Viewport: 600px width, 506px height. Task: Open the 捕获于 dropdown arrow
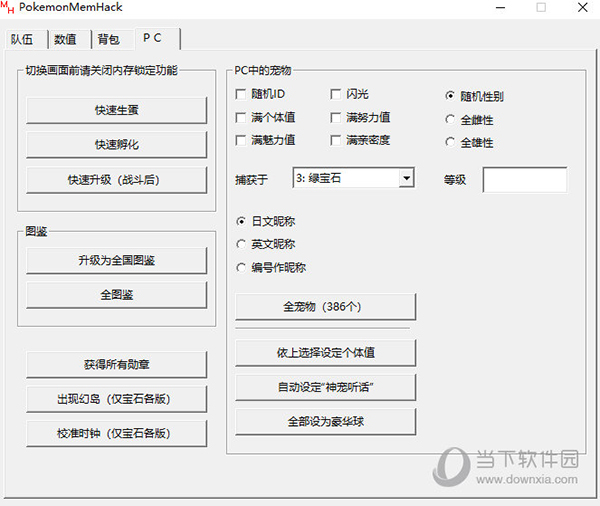coord(406,178)
